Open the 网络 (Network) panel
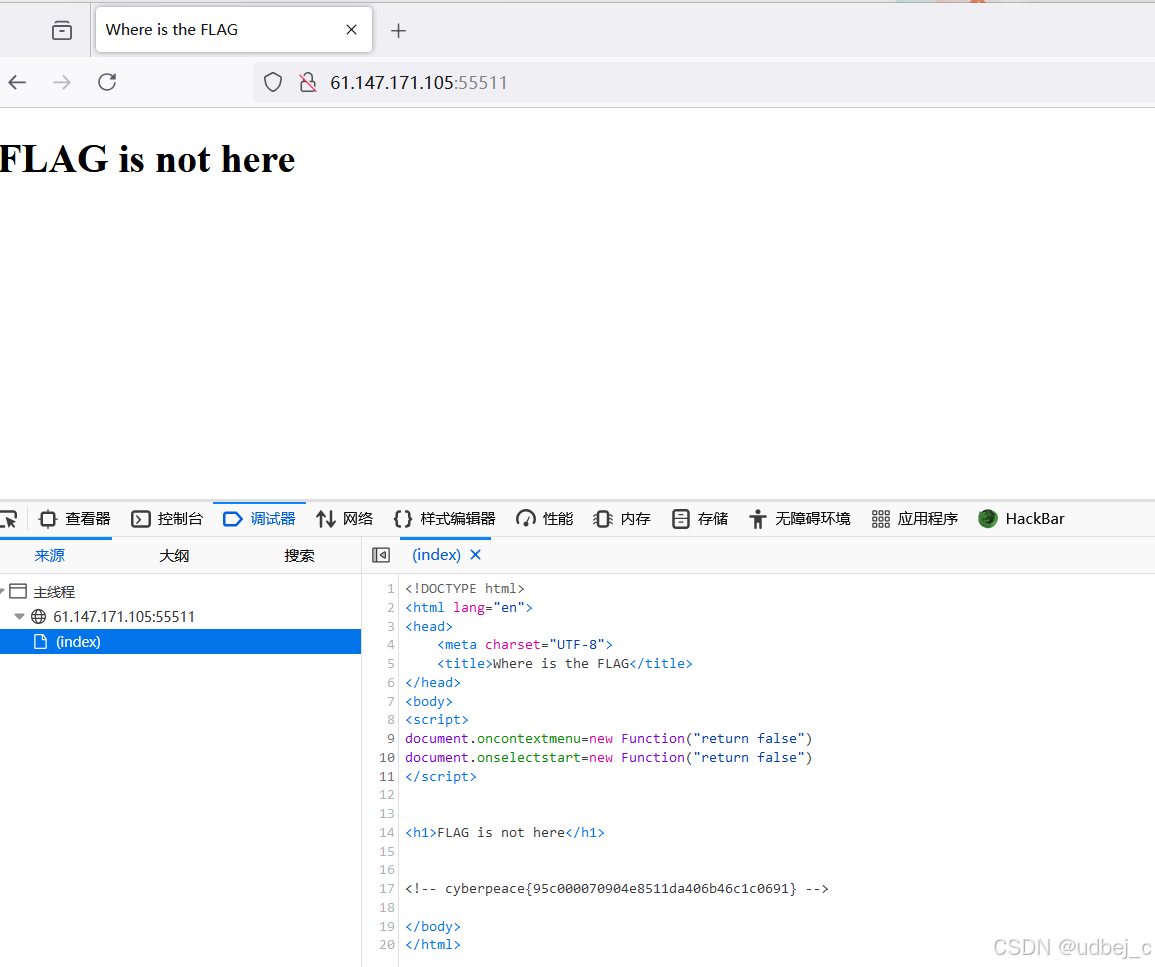The image size is (1155, 967). pos(345,518)
